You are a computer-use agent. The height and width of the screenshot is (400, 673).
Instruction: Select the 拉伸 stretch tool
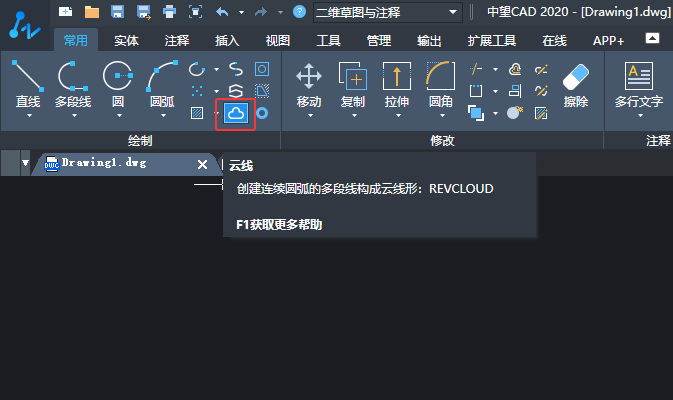[397, 84]
